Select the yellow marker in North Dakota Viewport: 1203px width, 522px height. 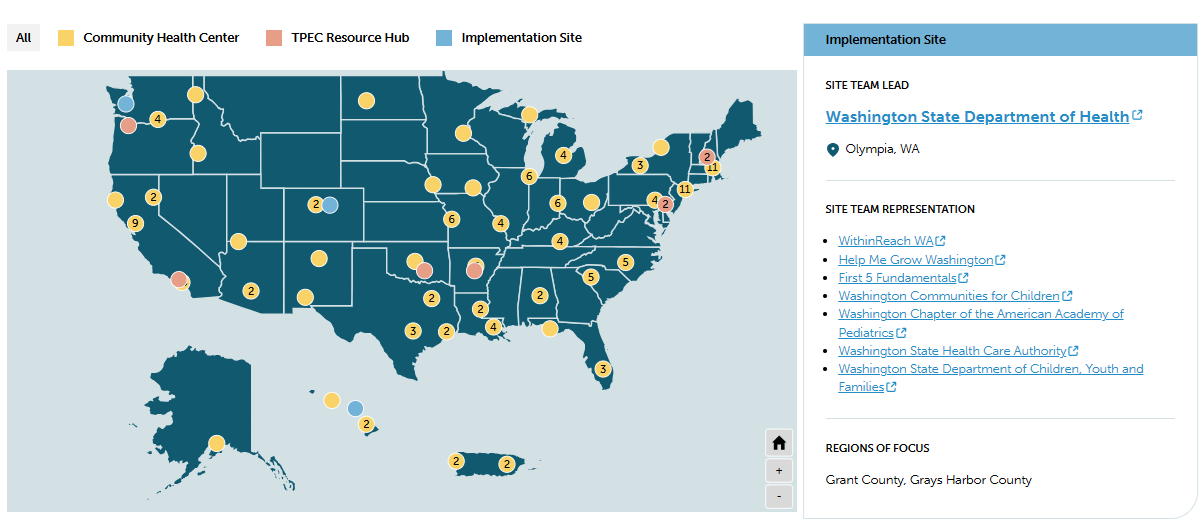click(x=367, y=101)
